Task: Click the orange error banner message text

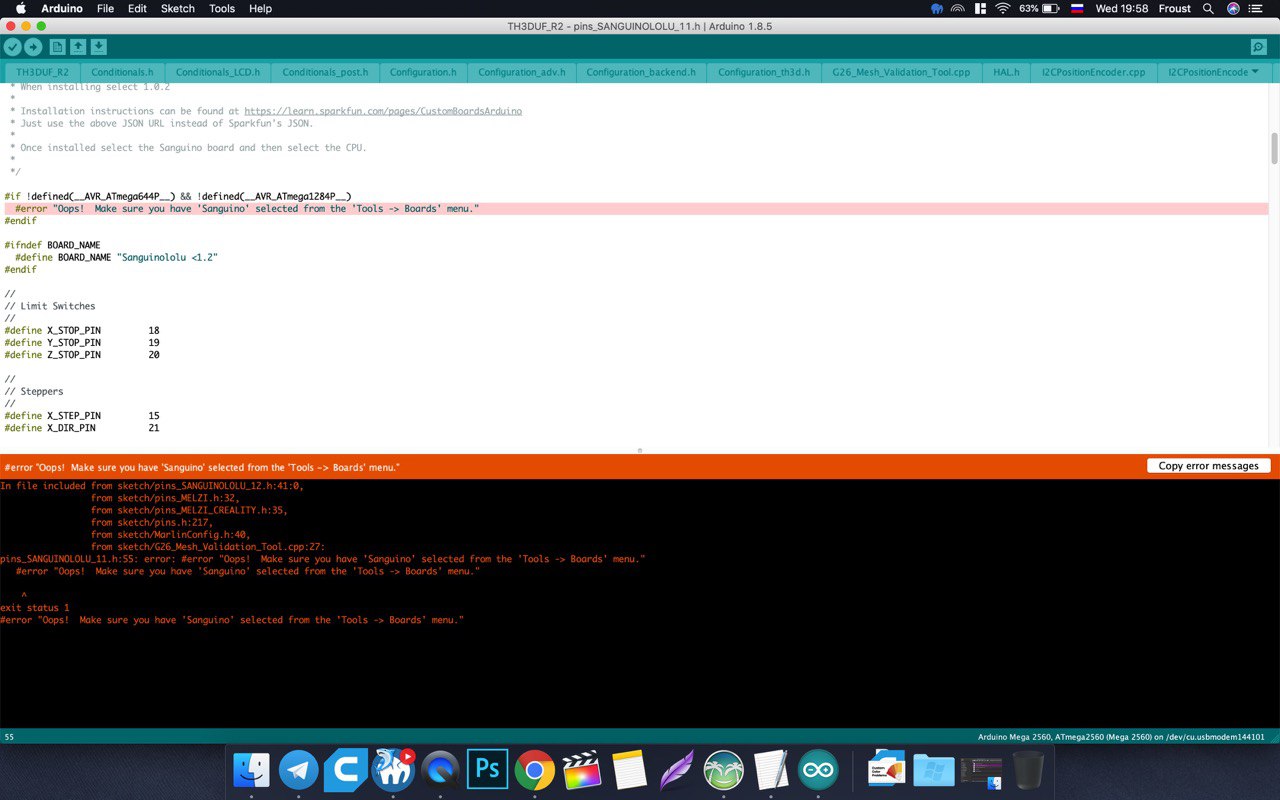Action: tap(202, 467)
